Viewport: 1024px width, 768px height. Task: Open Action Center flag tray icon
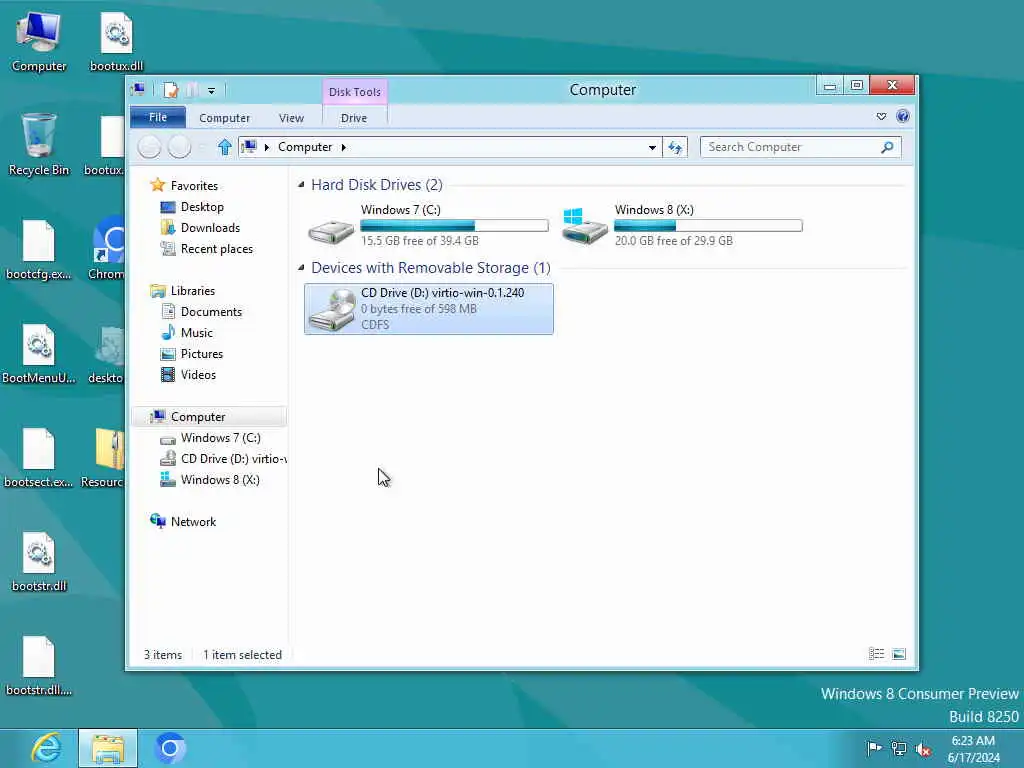[x=874, y=748]
